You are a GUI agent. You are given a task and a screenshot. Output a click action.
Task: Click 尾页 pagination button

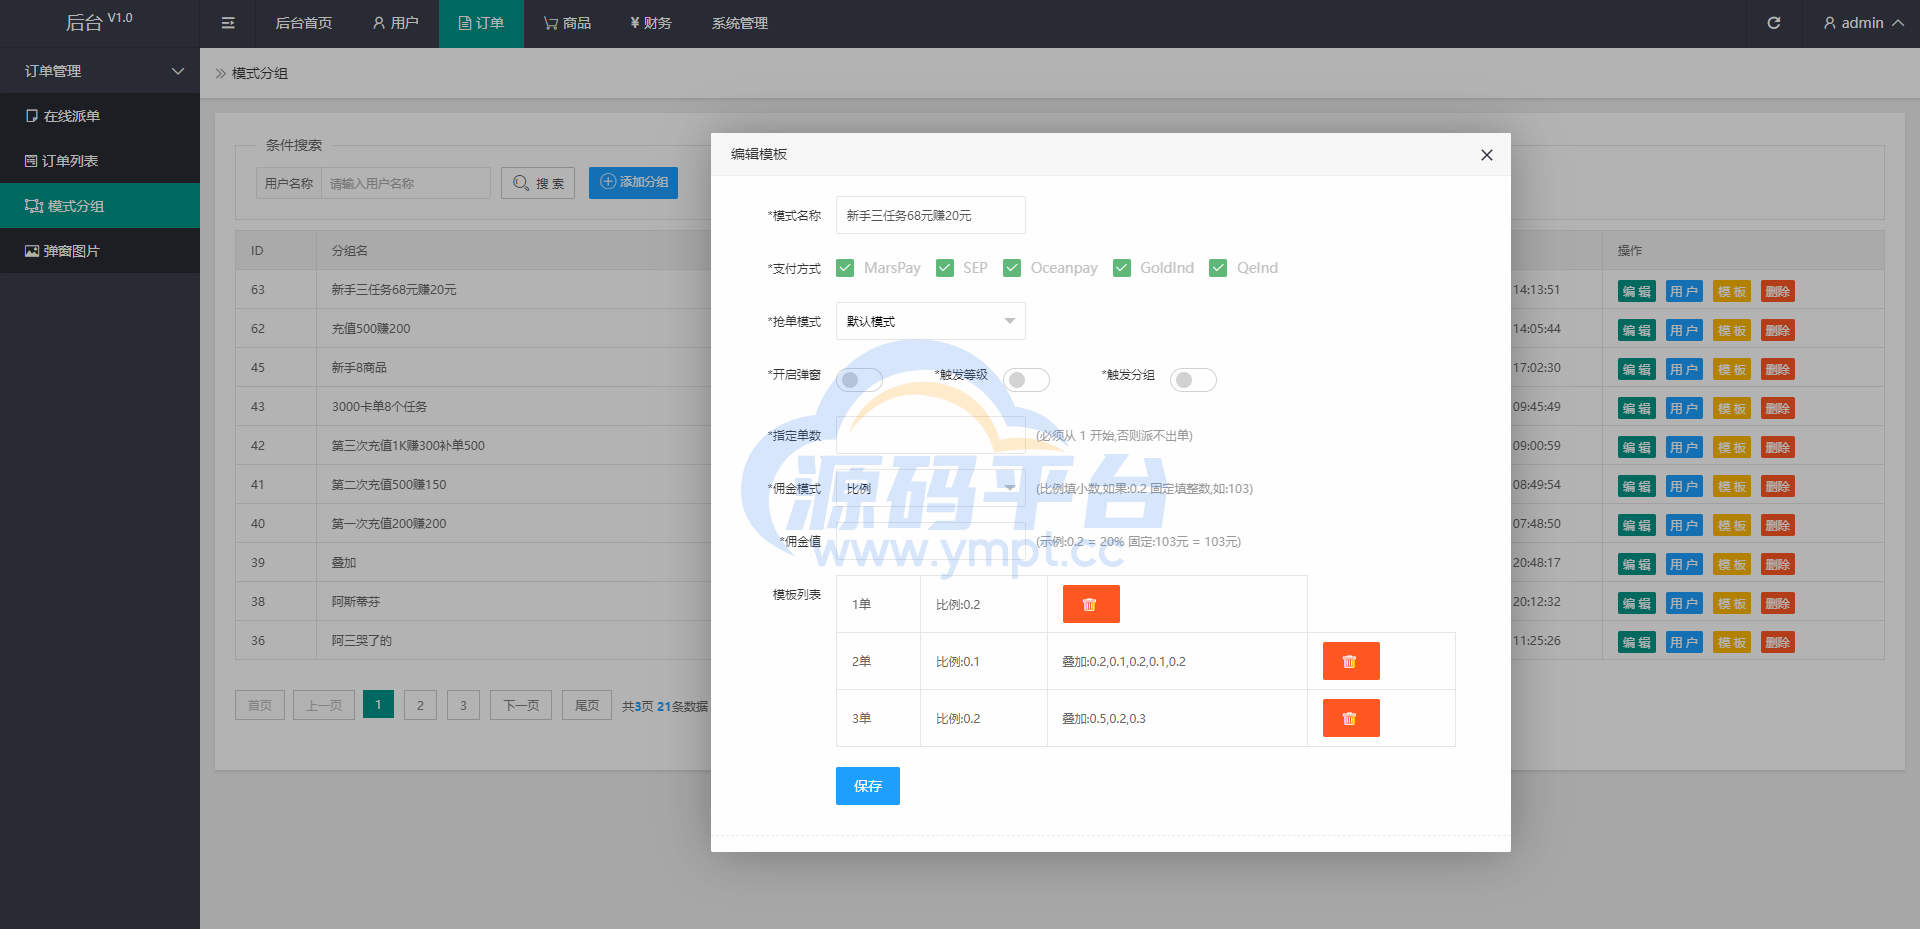pyautogui.click(x=587, y=705)
